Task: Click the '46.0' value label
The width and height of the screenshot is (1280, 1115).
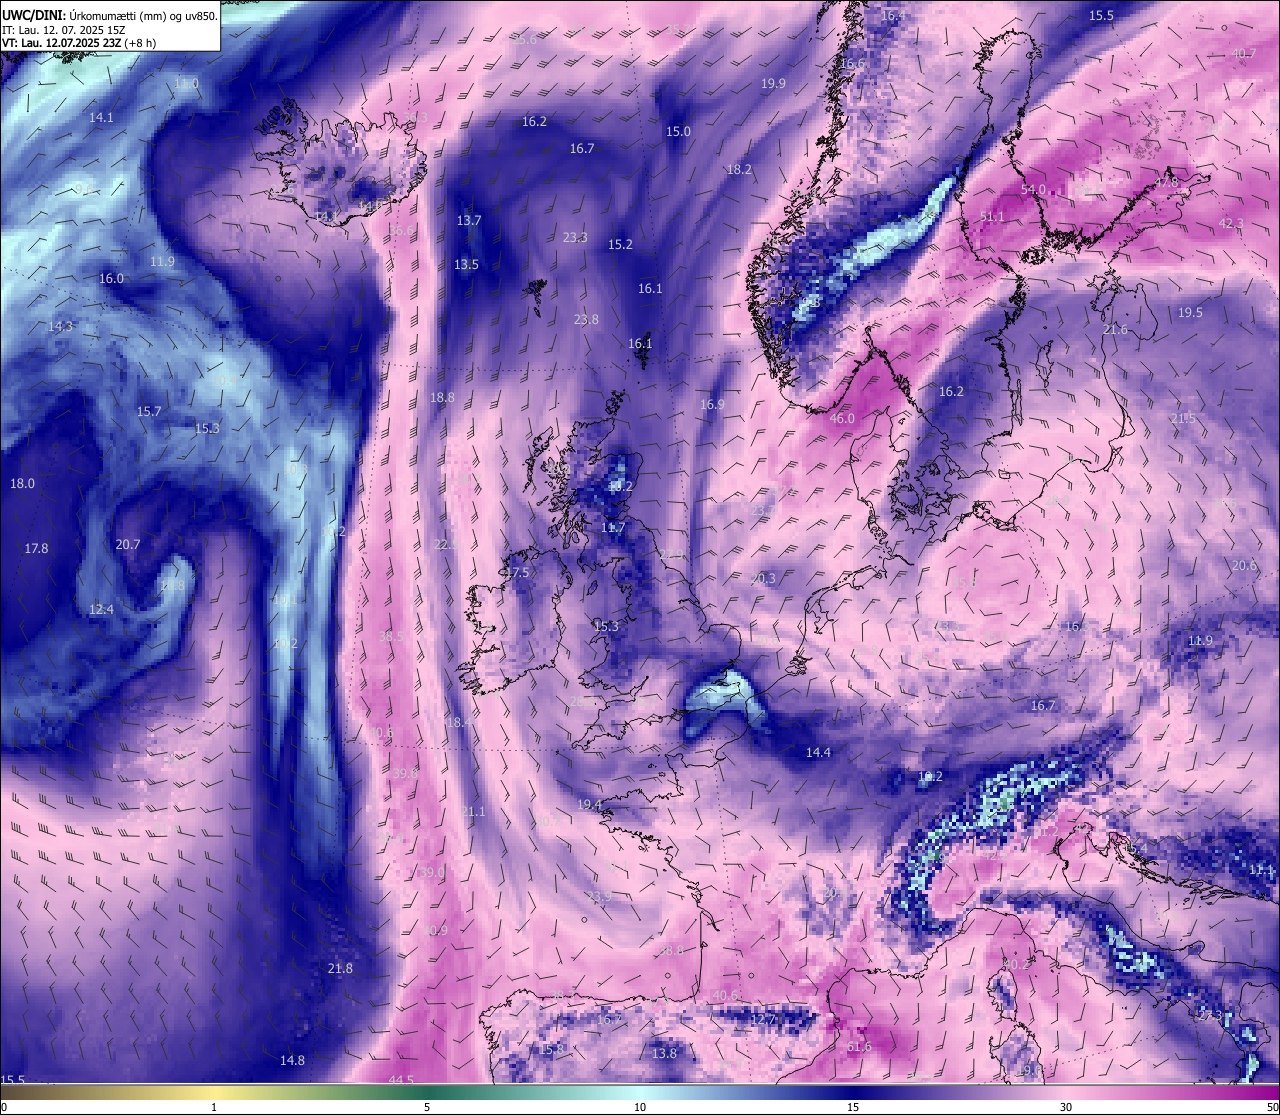Action: pos(843,419)
